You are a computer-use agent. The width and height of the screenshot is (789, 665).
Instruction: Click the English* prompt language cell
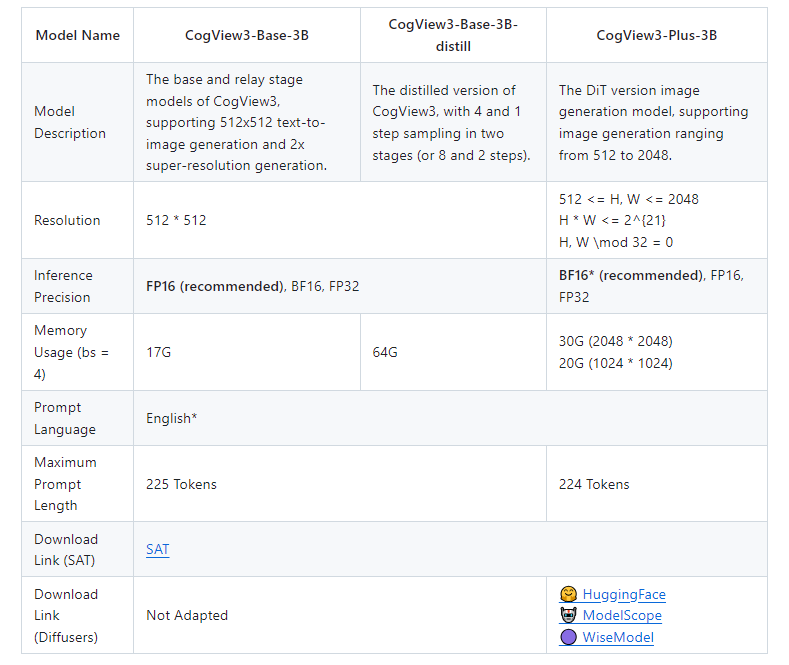450,418
